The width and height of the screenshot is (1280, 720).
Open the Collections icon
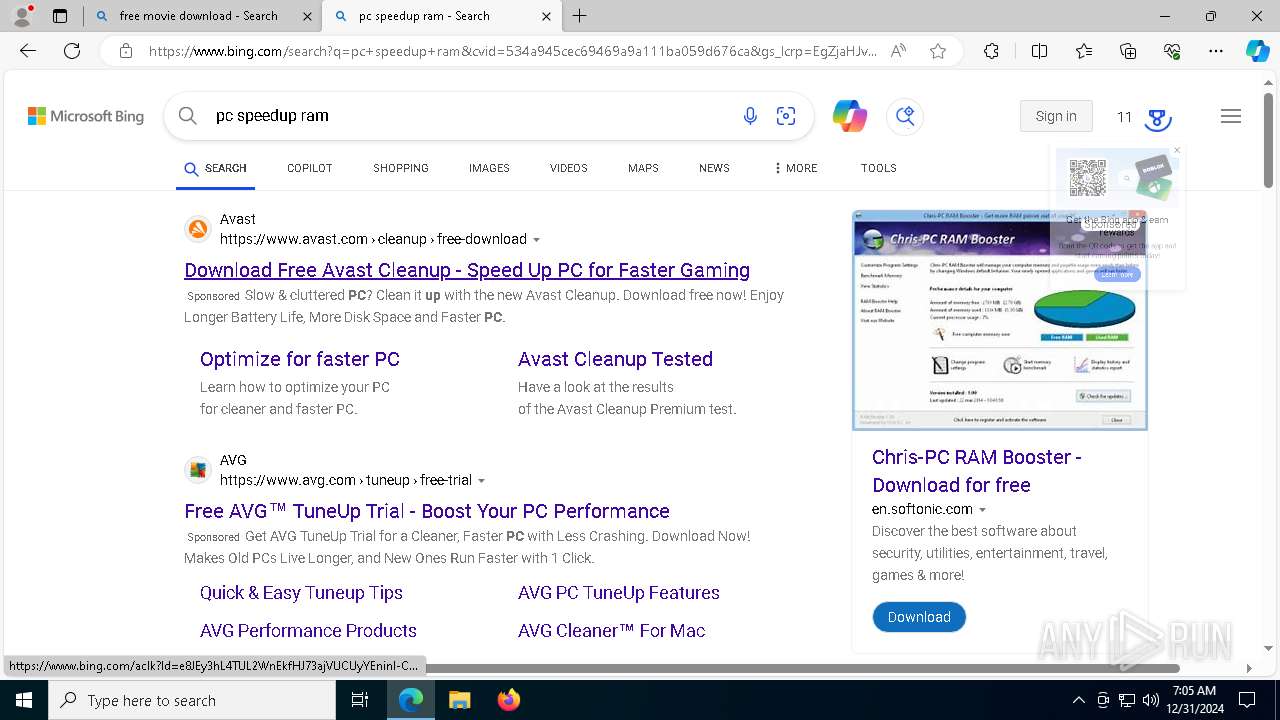coord(1128,51)
